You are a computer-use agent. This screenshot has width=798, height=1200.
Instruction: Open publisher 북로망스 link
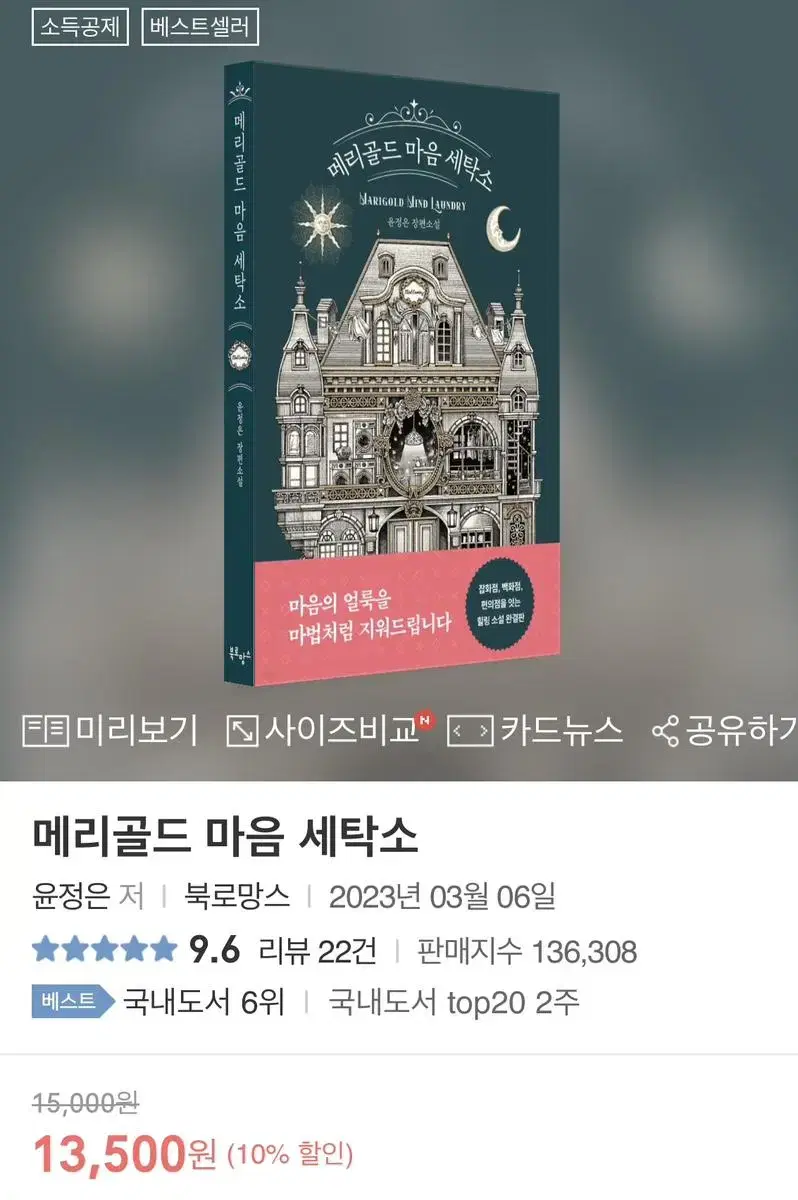[x=237, y=895]
